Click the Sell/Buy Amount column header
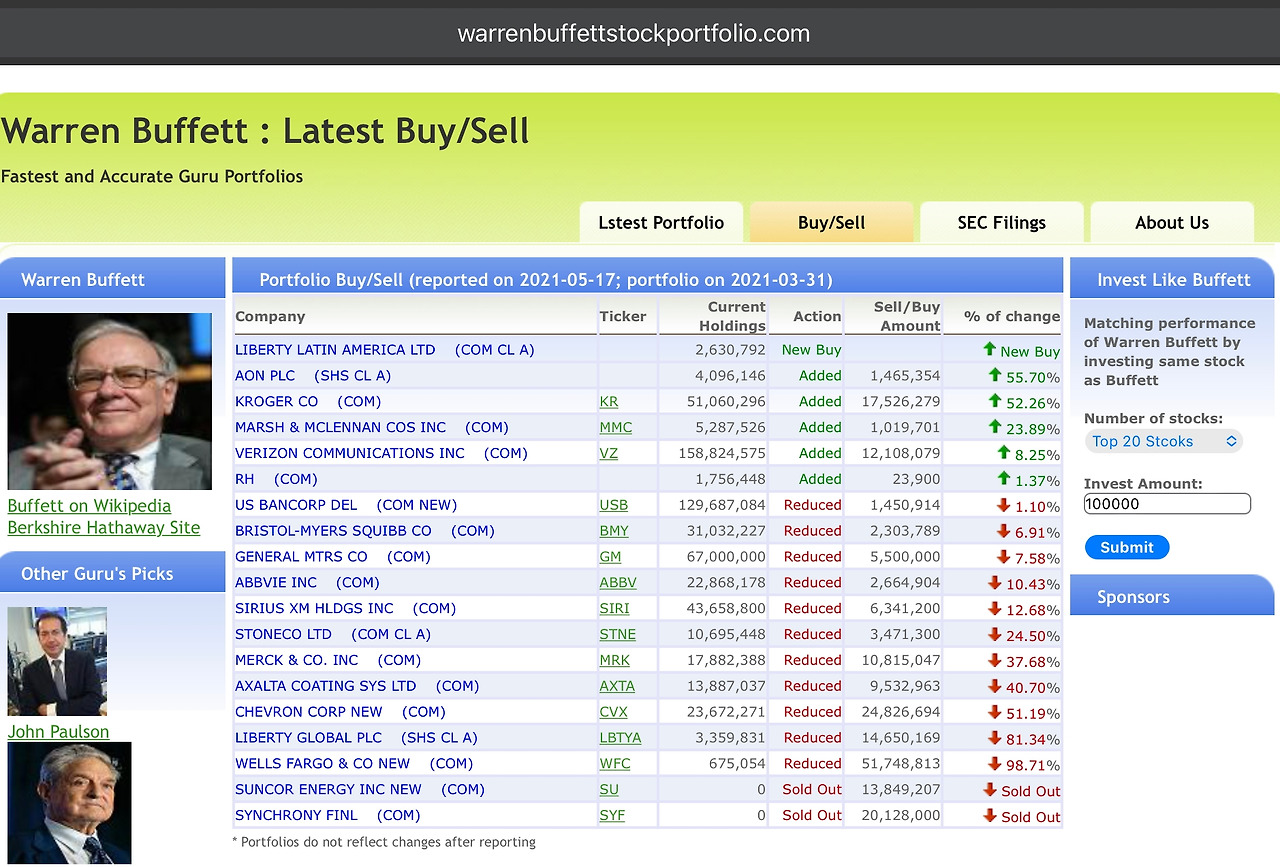The width and height of the screenshot is (1280, 867). click(x=908, y=316)
